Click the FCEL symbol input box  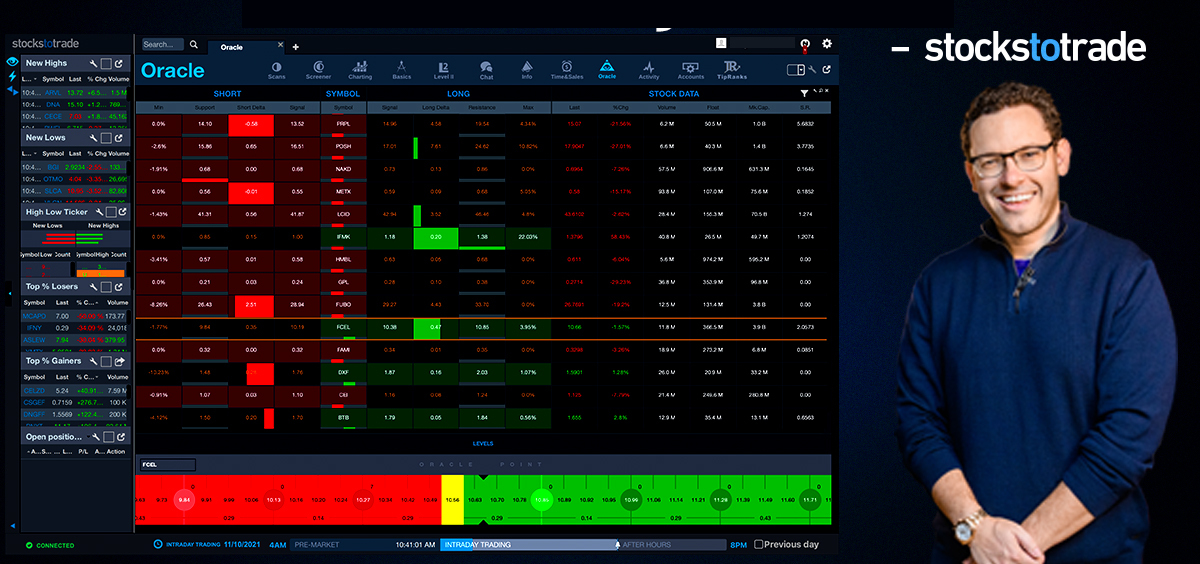(x=168, y=465)
